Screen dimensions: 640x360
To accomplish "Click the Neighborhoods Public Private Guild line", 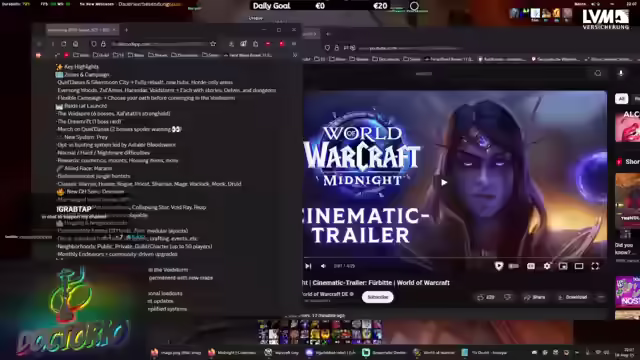I will (135, 246).
